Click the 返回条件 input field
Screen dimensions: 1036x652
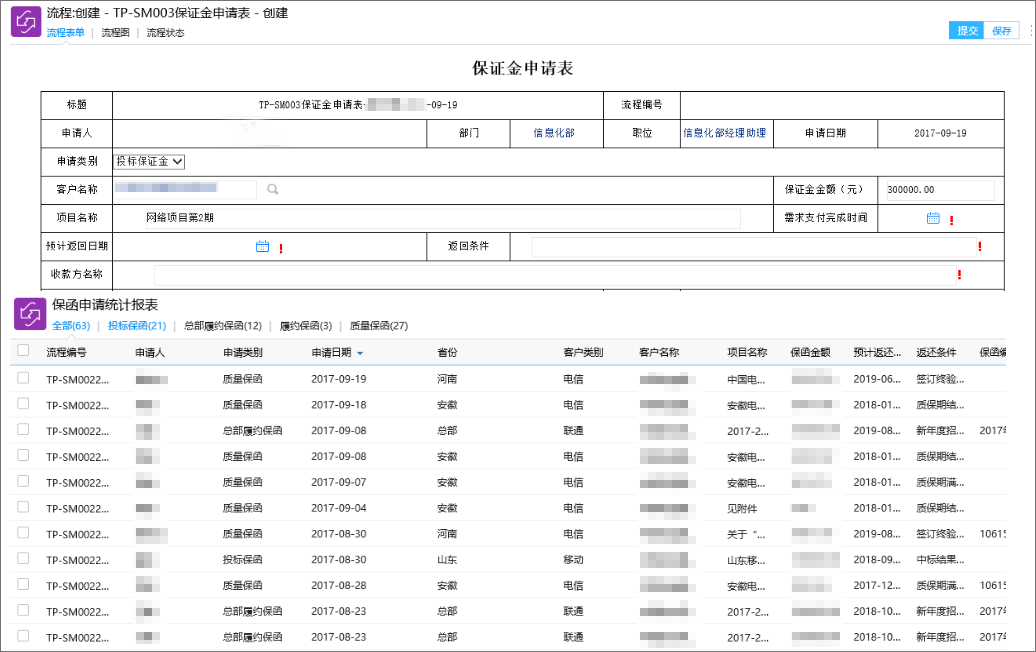point(754,246)
